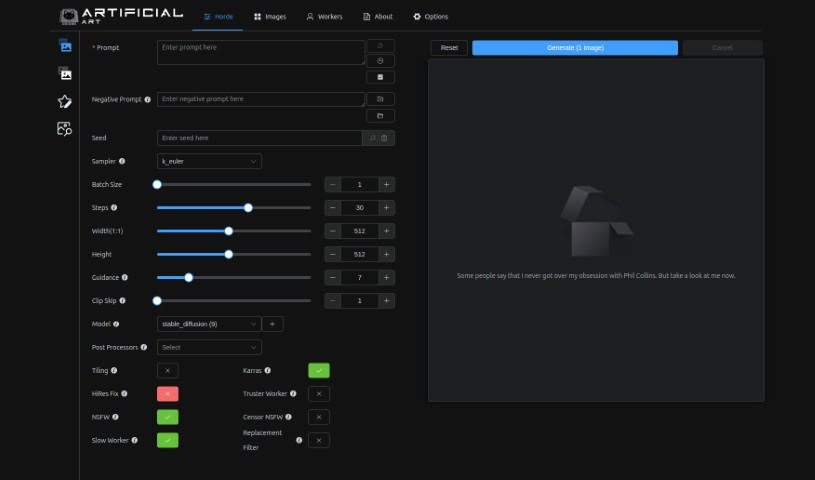Screen dimensions: 815x480
Task: Click the info icon next to Steps
Action: click(x=114, y=207)
